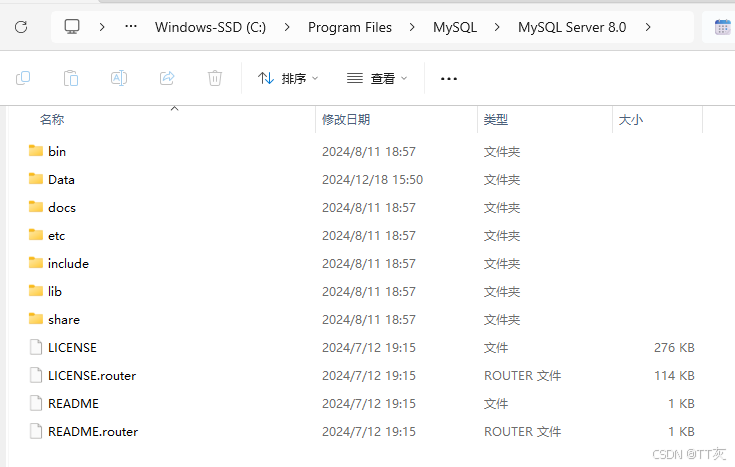Expand the chevron after Program Files
Viewport: 735px width, 467px height.
tap(412, 27)
